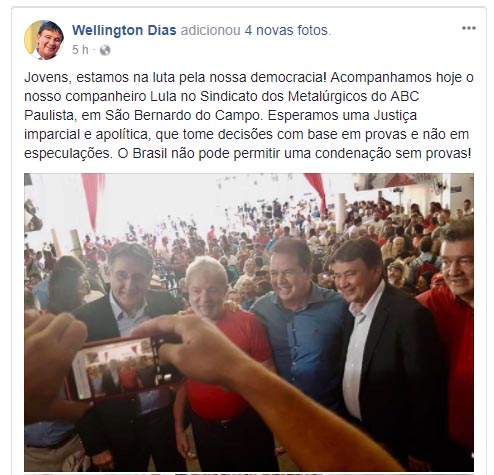Open the "4 novas fotos" link

point(286,30)
